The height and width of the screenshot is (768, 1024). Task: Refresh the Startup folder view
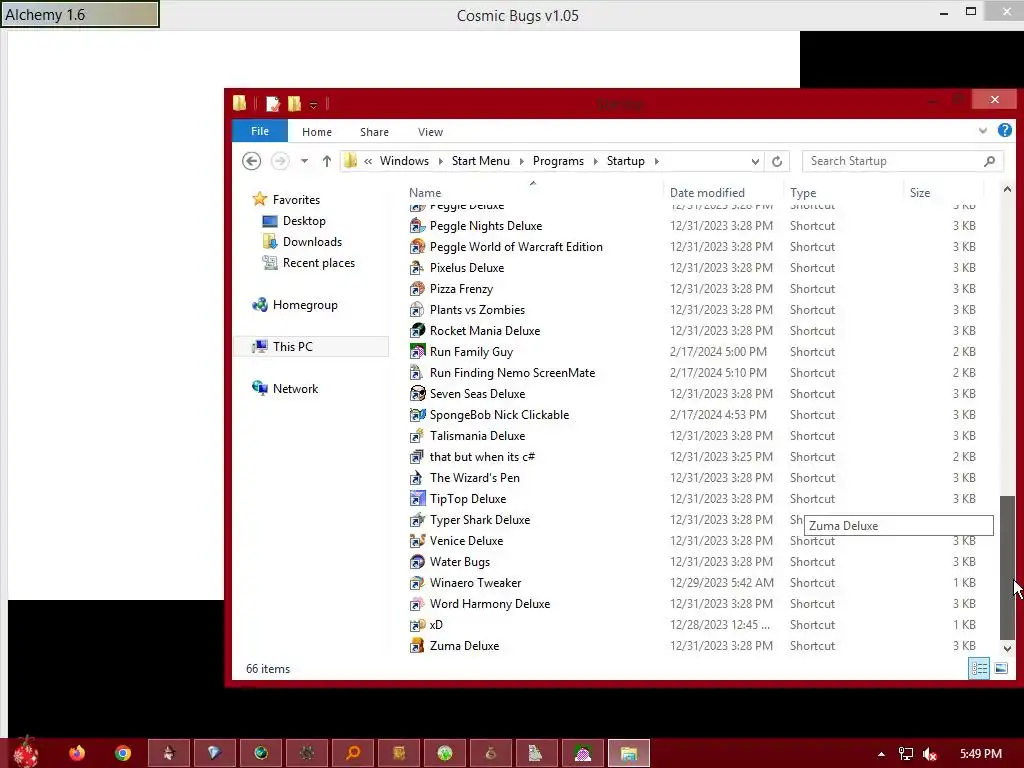point(776,161)
